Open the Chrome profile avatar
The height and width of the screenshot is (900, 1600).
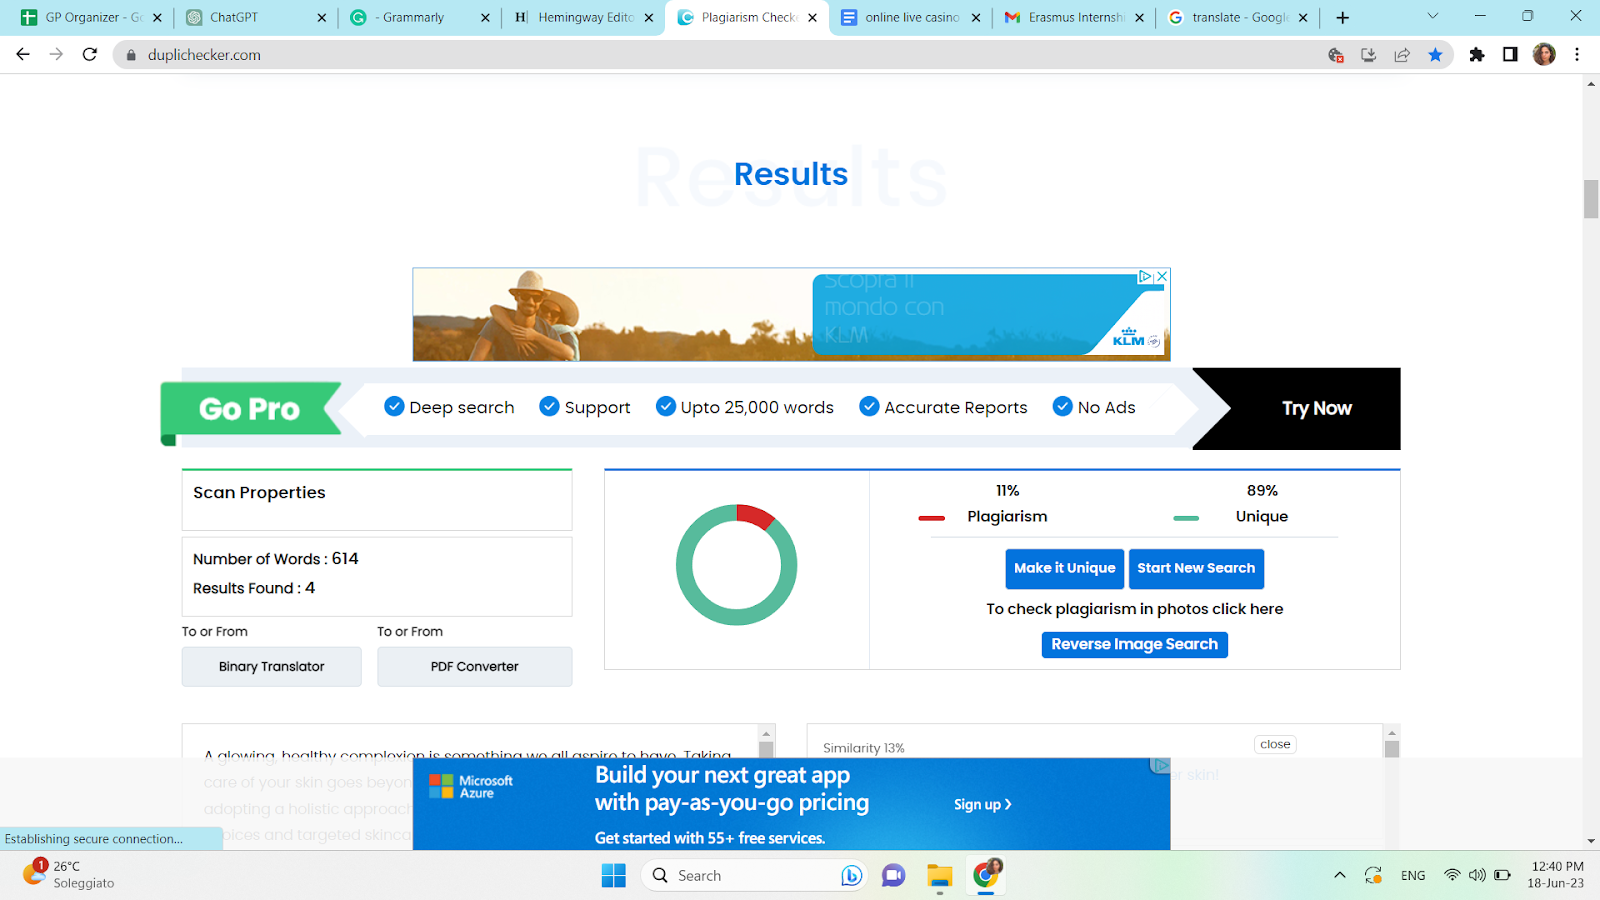click(x=1544, y=55)
